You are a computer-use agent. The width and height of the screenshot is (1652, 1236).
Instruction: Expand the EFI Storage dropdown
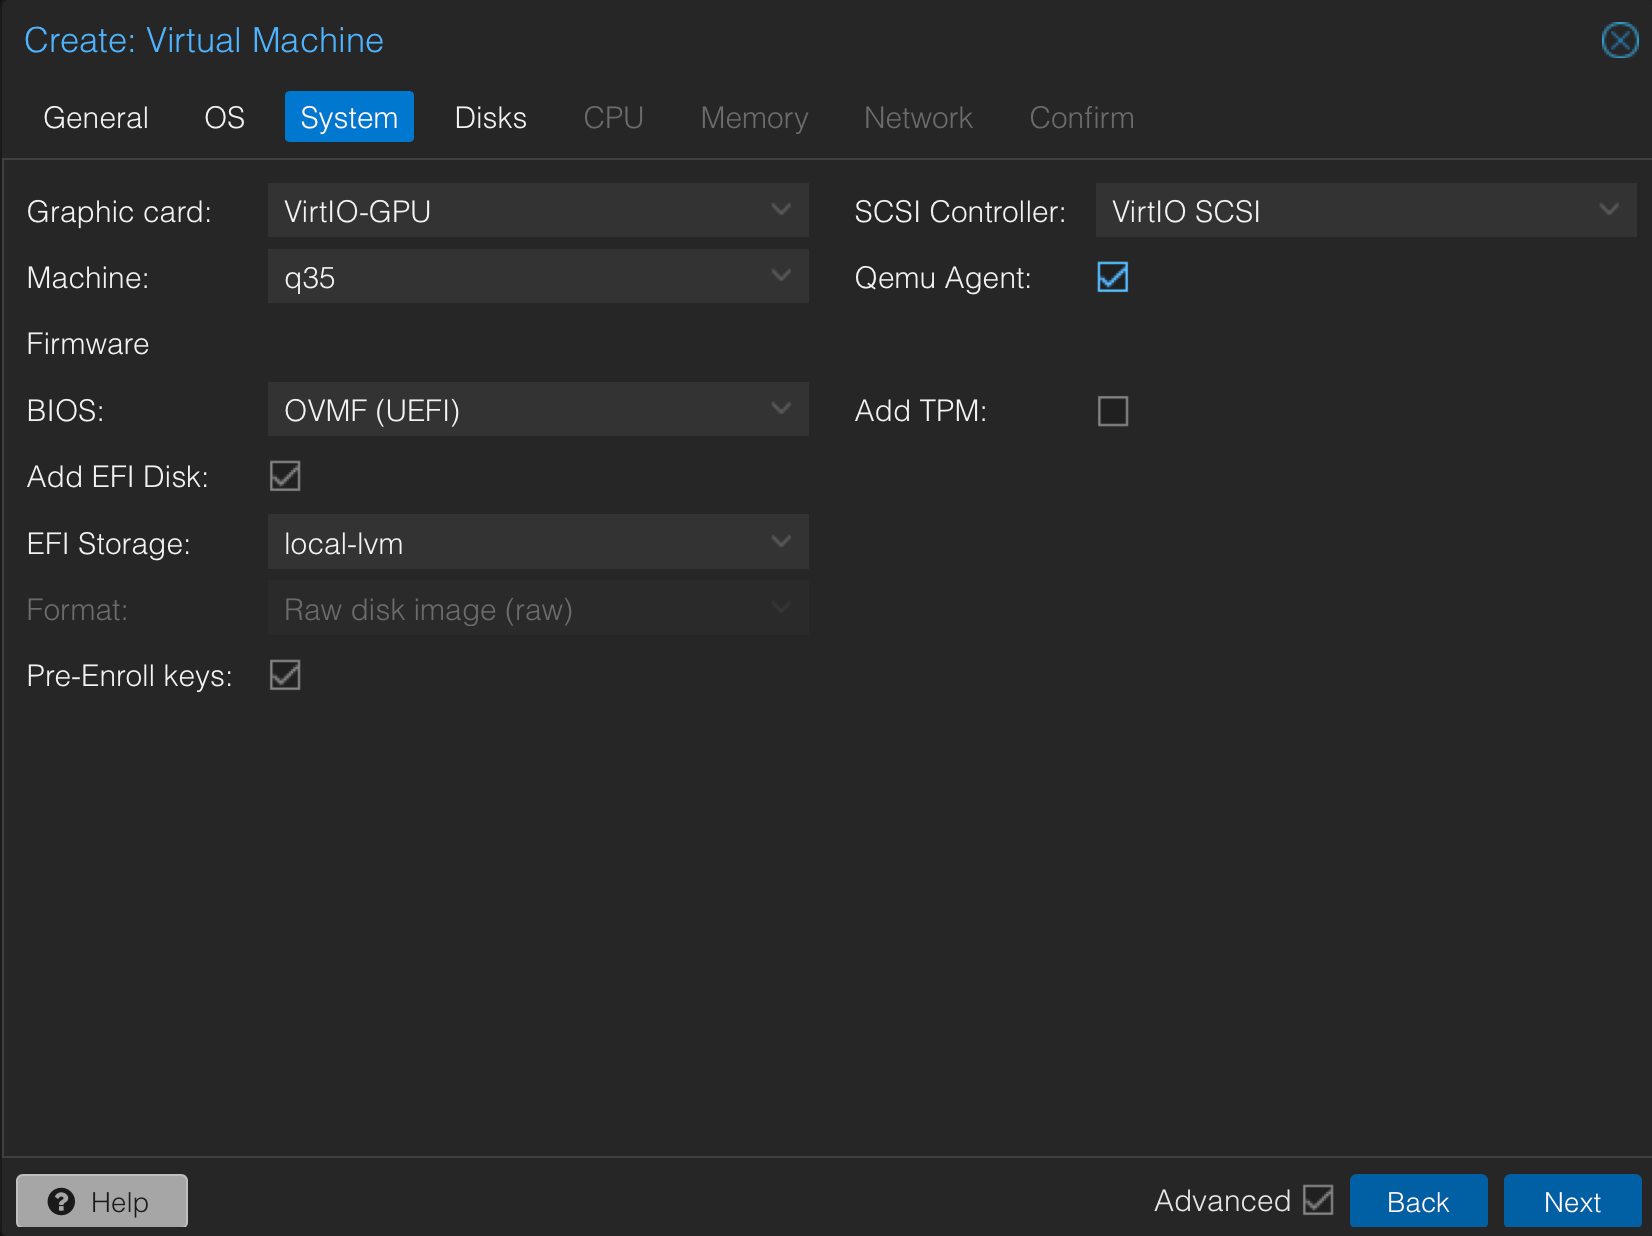point(781,542)
